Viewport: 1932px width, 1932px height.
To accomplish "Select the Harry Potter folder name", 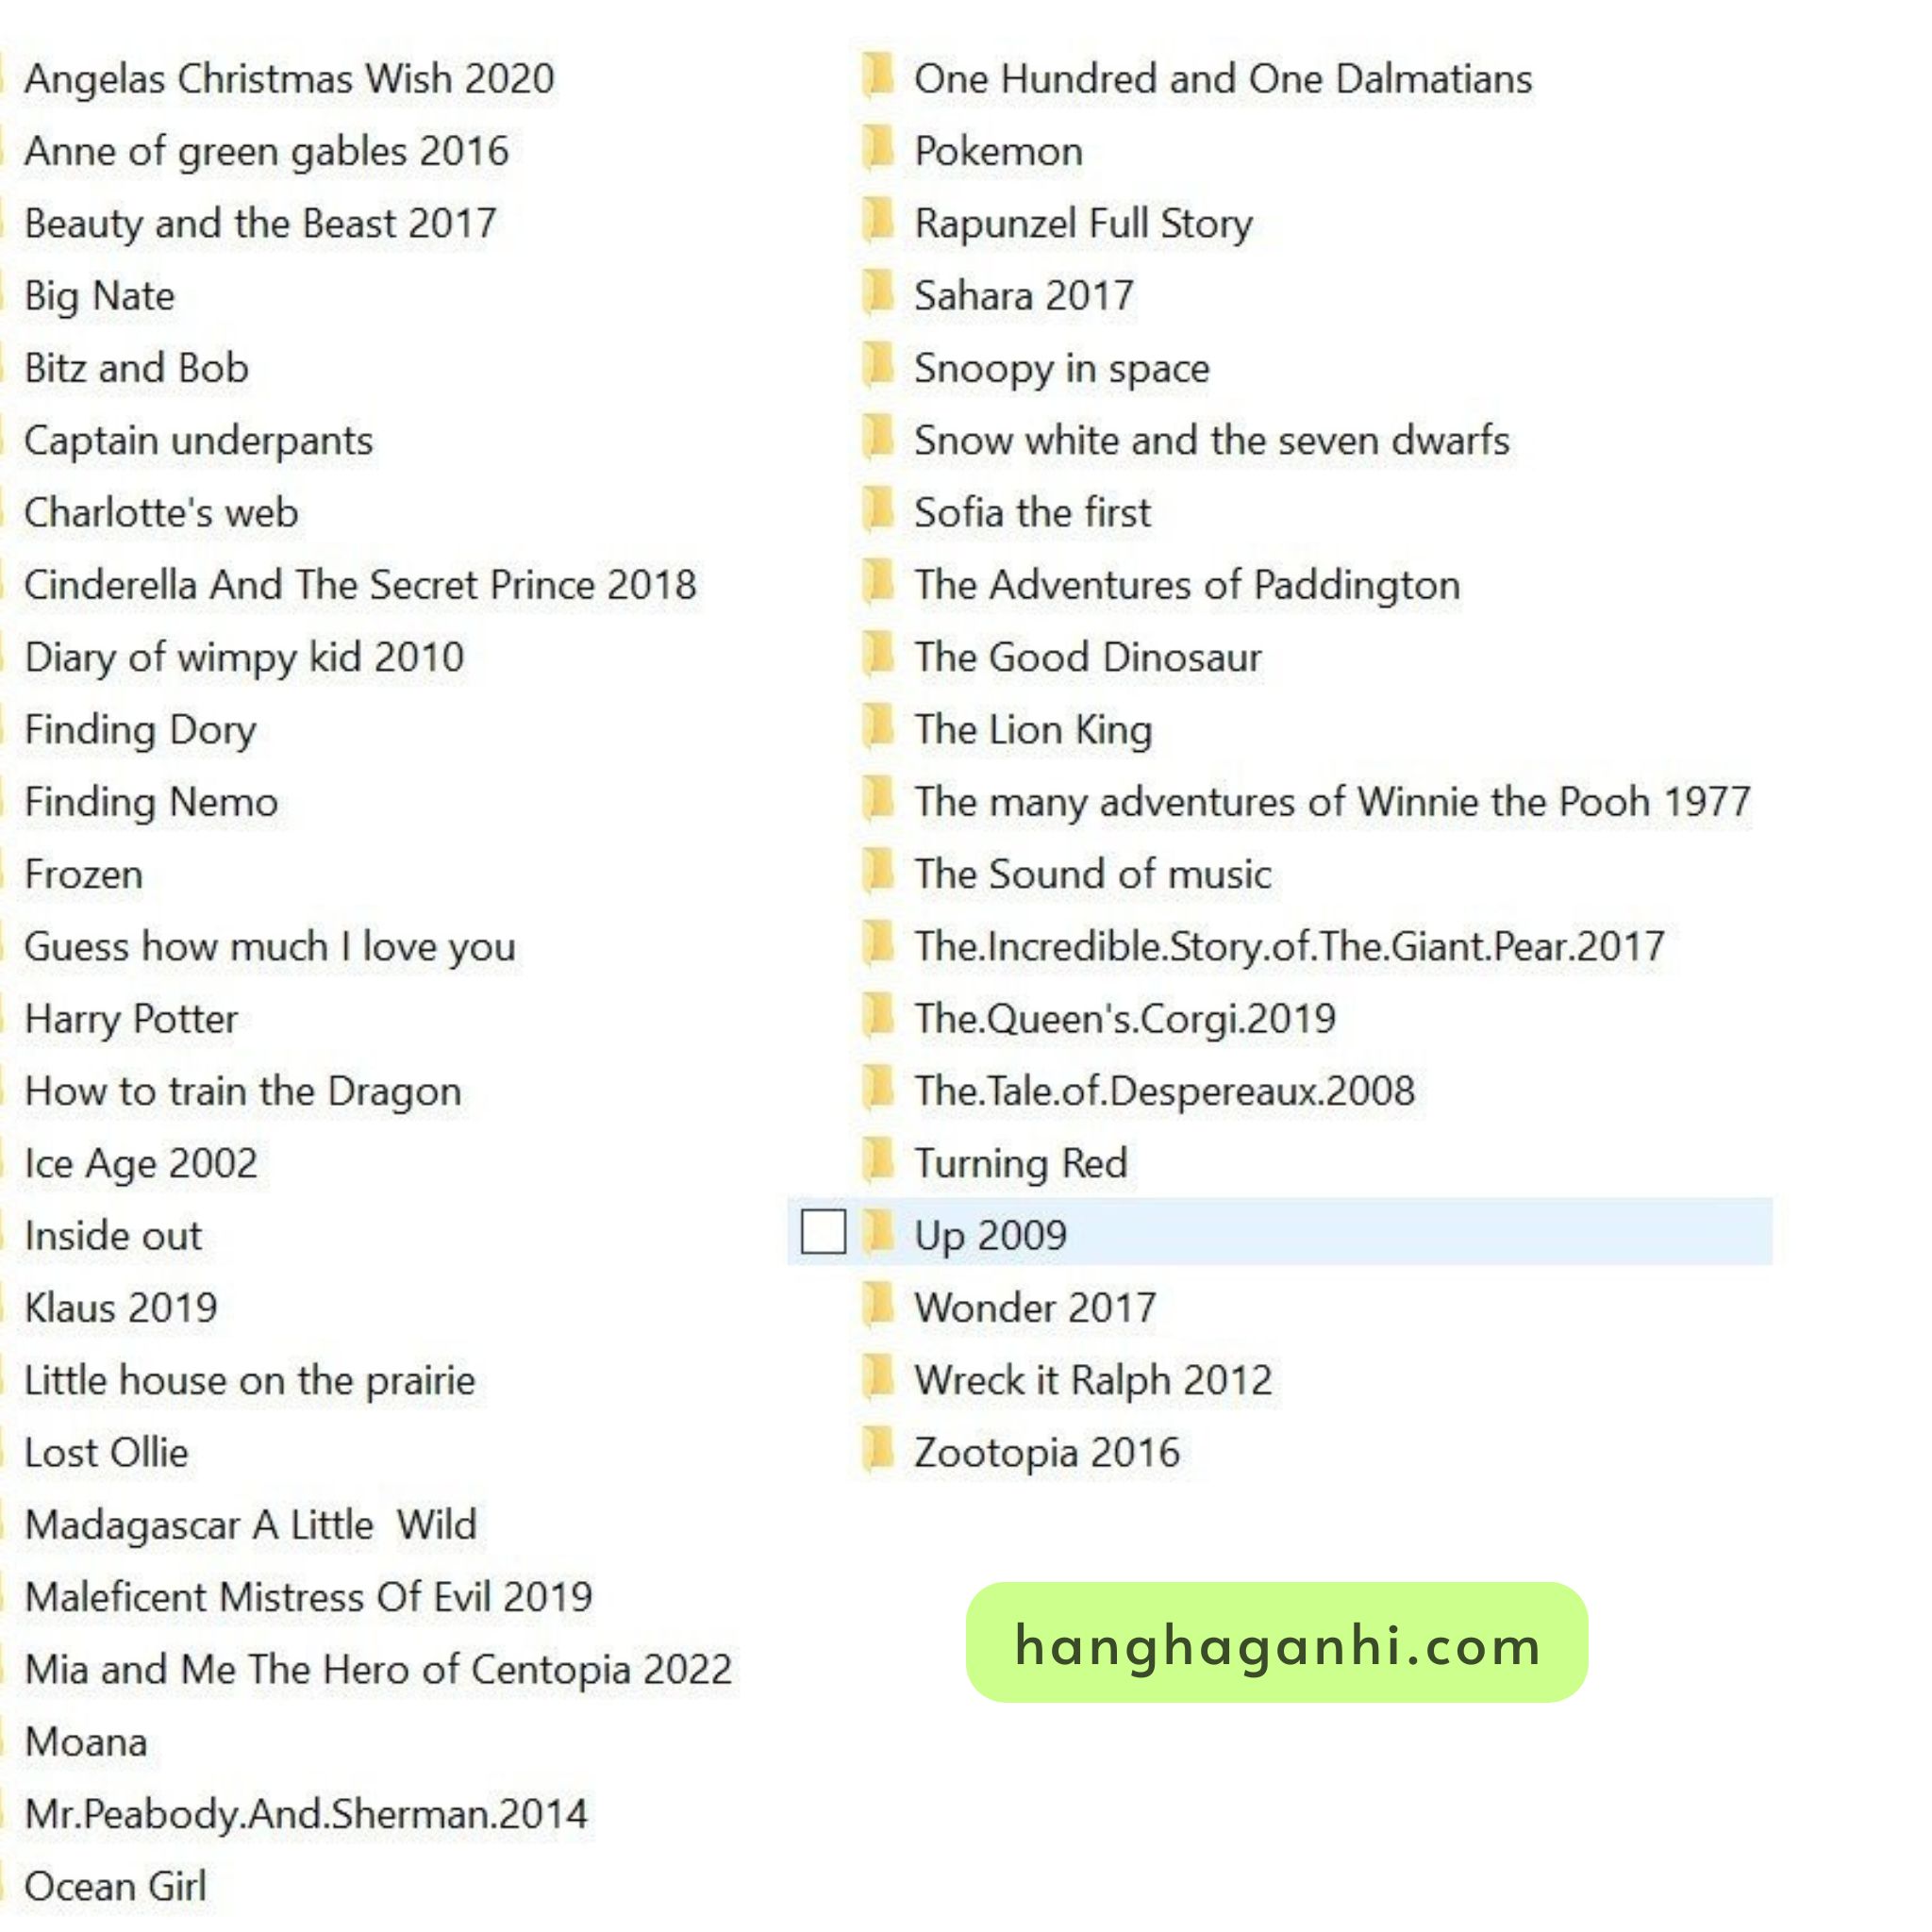I will tap(131, 1019).
